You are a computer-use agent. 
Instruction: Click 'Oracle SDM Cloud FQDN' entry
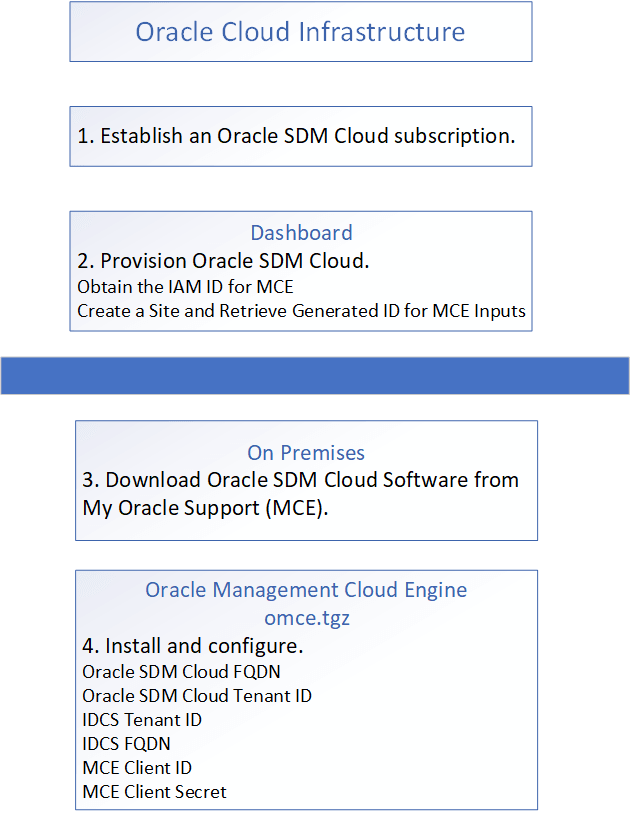pos(181,672)
